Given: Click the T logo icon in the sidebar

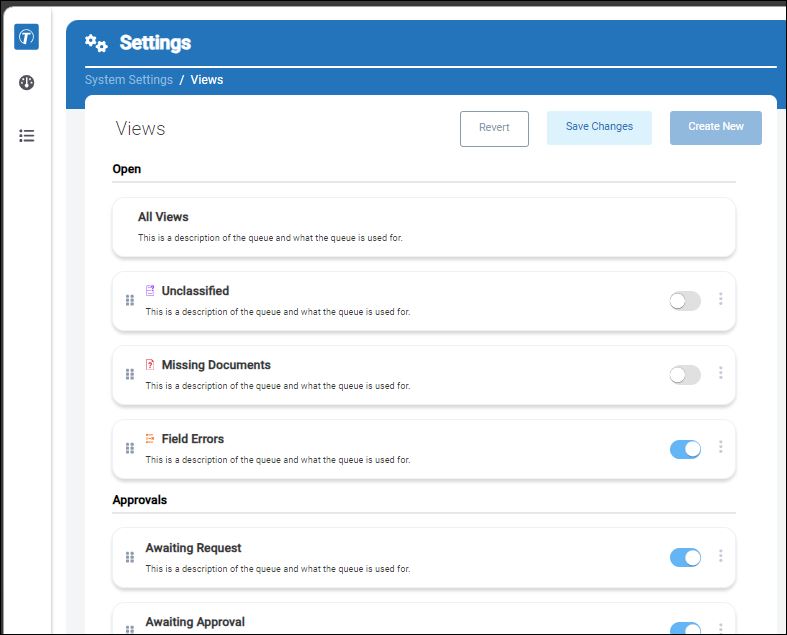Looking at the screenshot, I should pyautogui.click(x=27, y=37).
